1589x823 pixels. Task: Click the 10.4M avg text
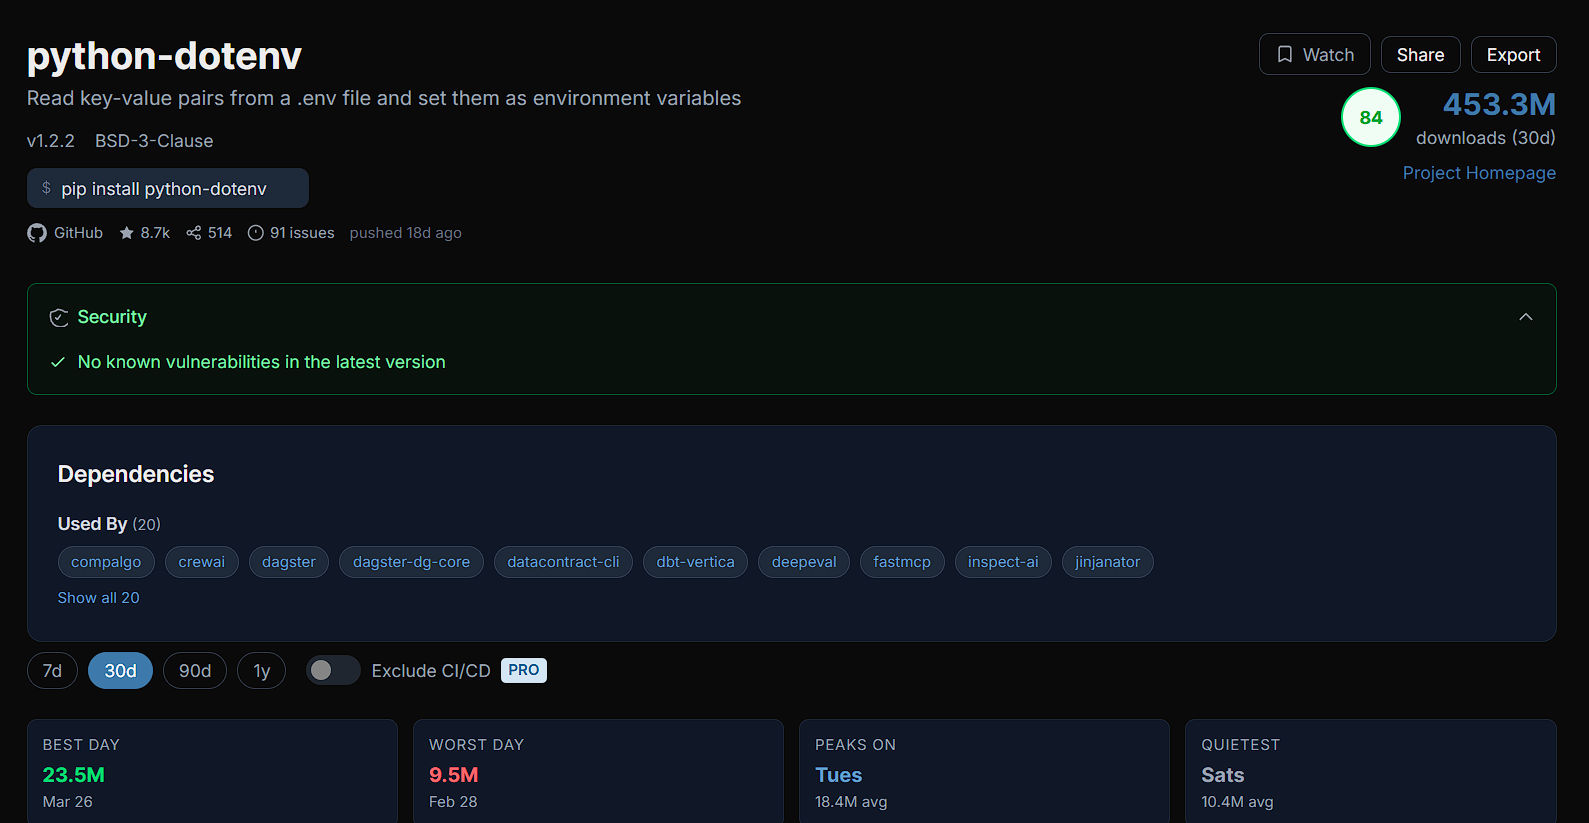point(1237,802)
